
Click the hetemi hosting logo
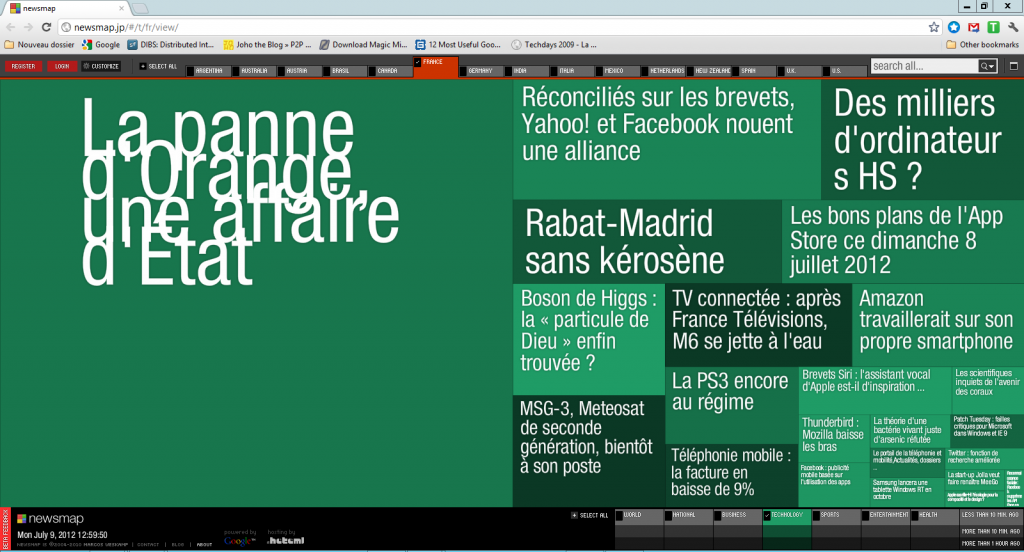point(285,540)
